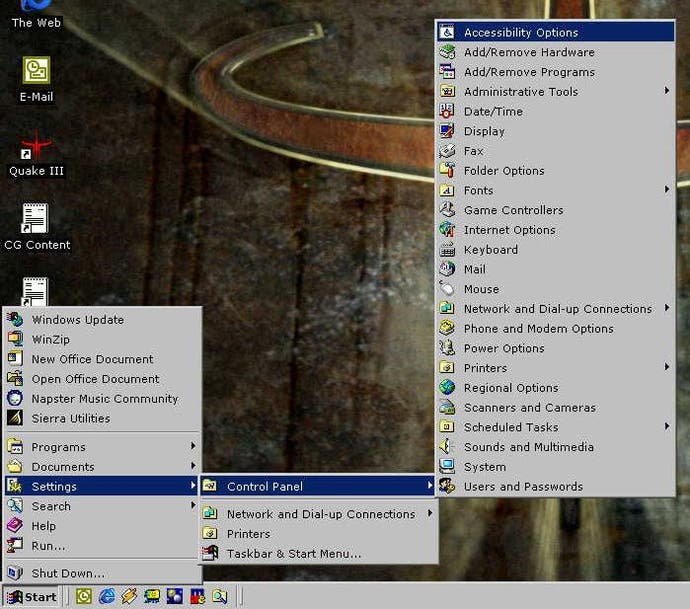Click the WinZip icon in Start menu
The width and height of the screenshot is (690, 609).
15,339
